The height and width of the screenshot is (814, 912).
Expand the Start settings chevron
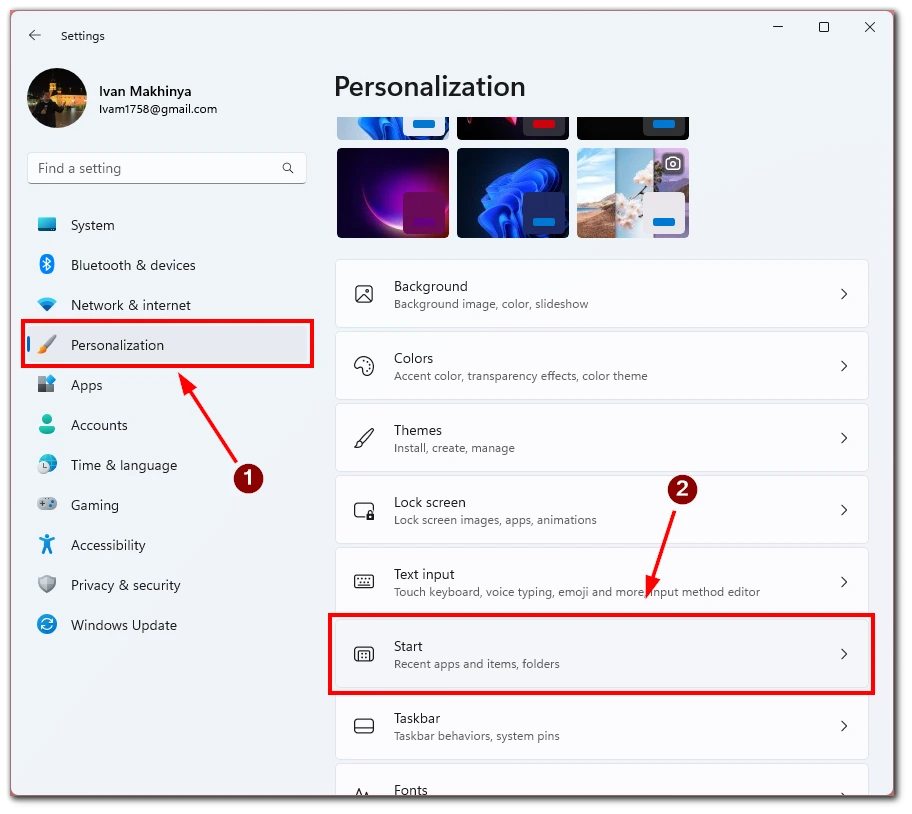(x=844, y=654)
